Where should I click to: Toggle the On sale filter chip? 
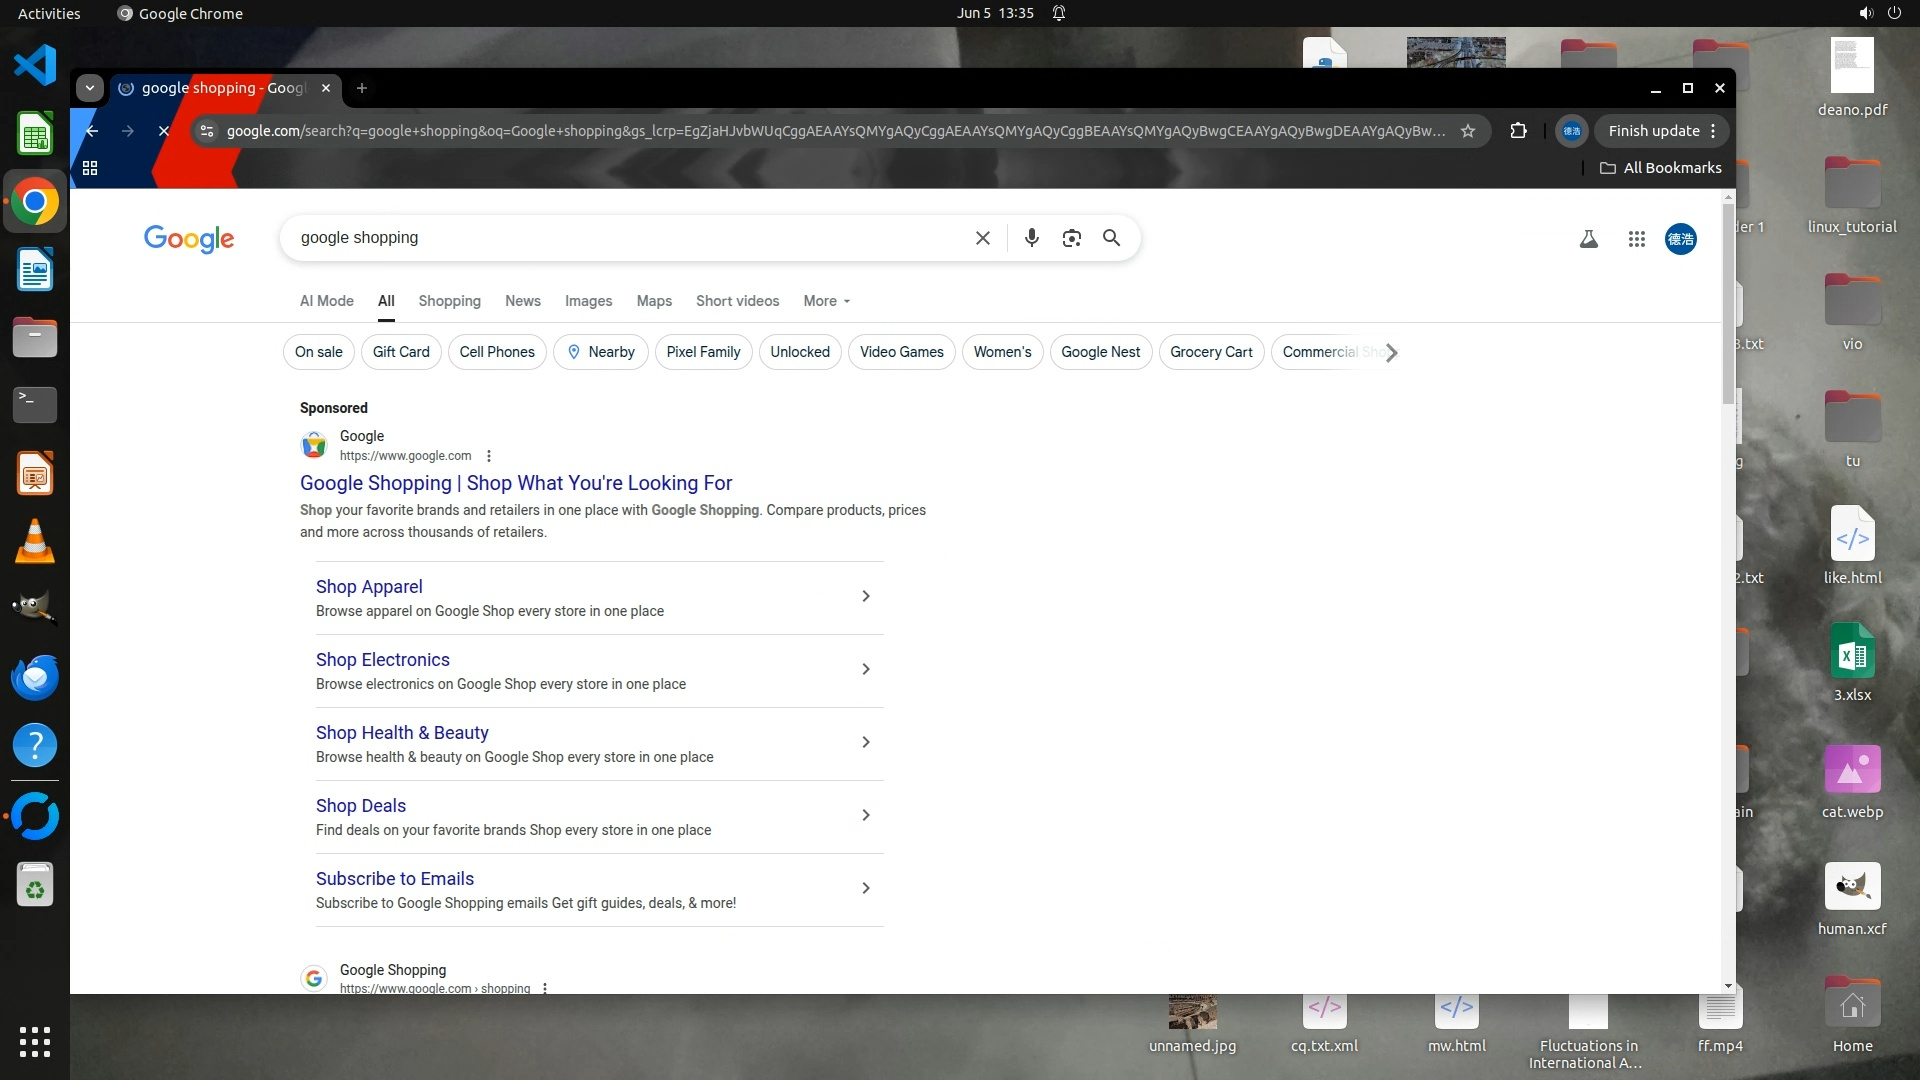click(x=318, y=352)
